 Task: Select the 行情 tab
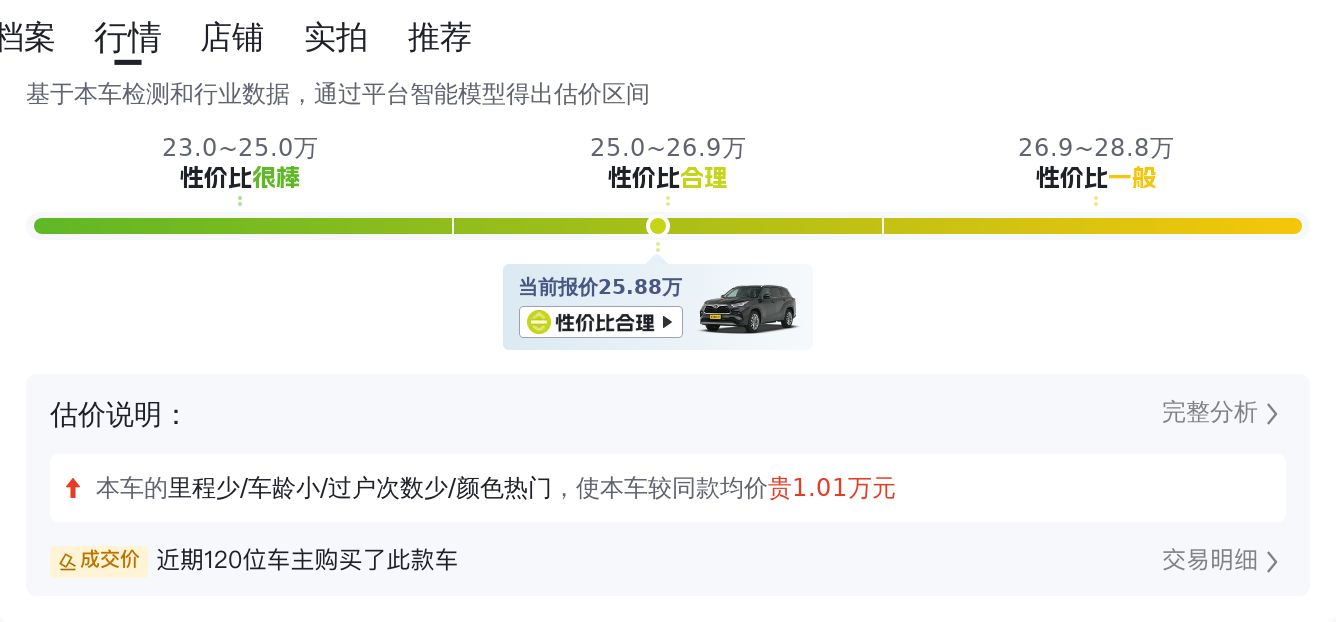click(128, 38)
